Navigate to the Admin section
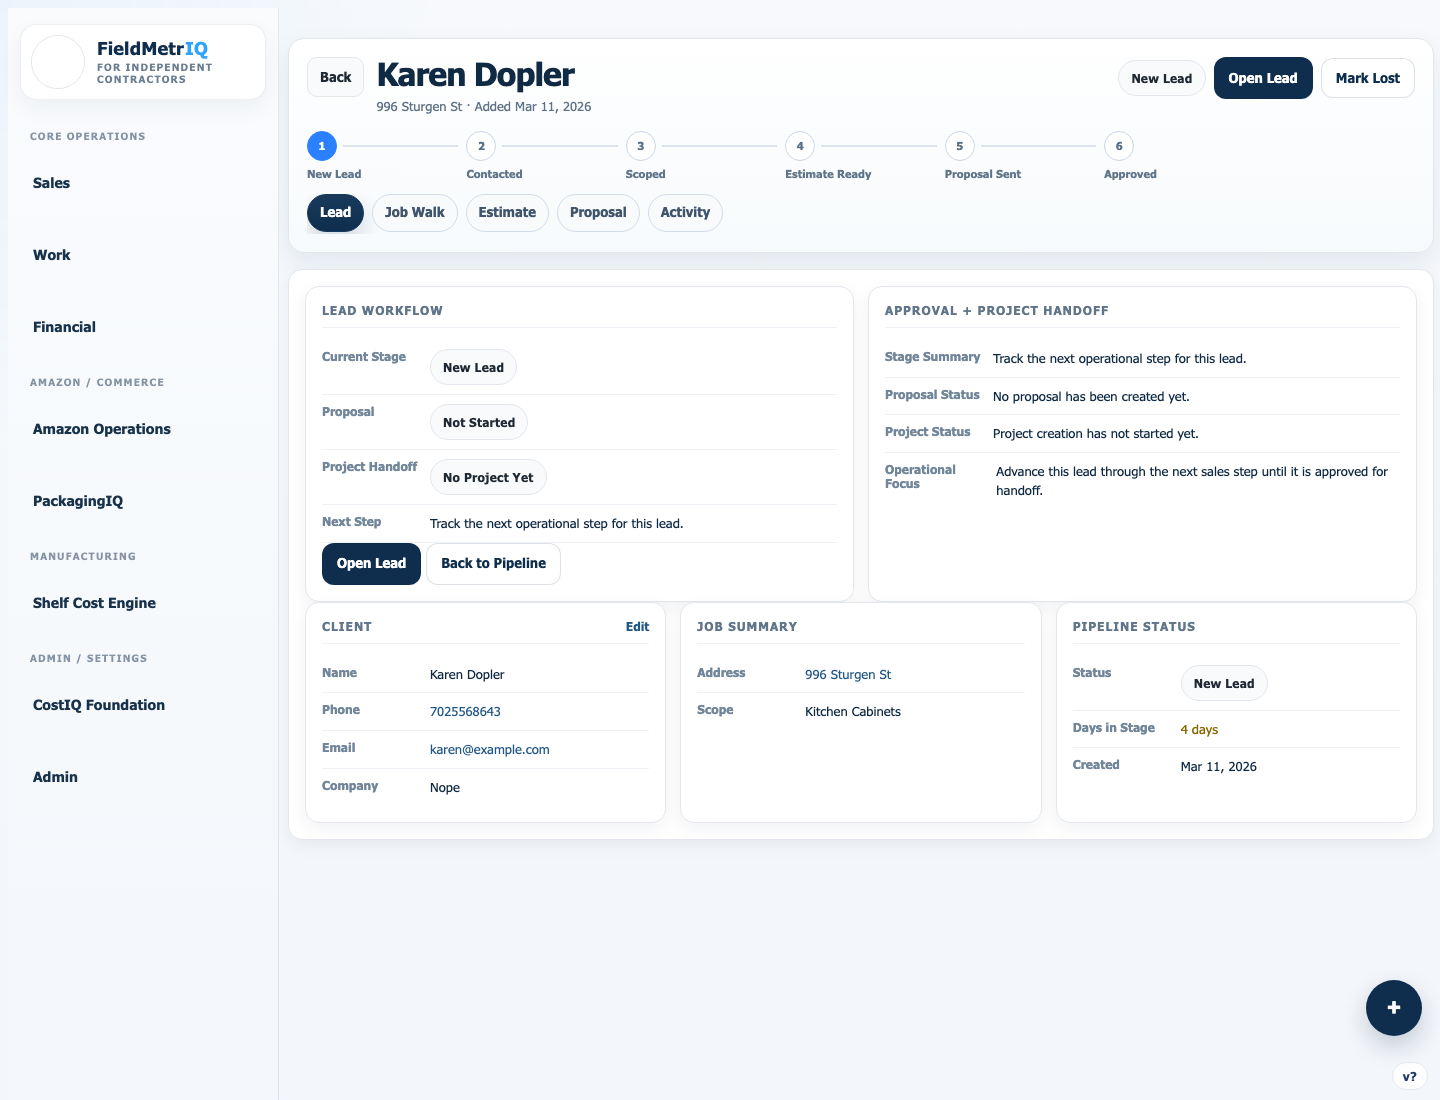 click(55, 777)
